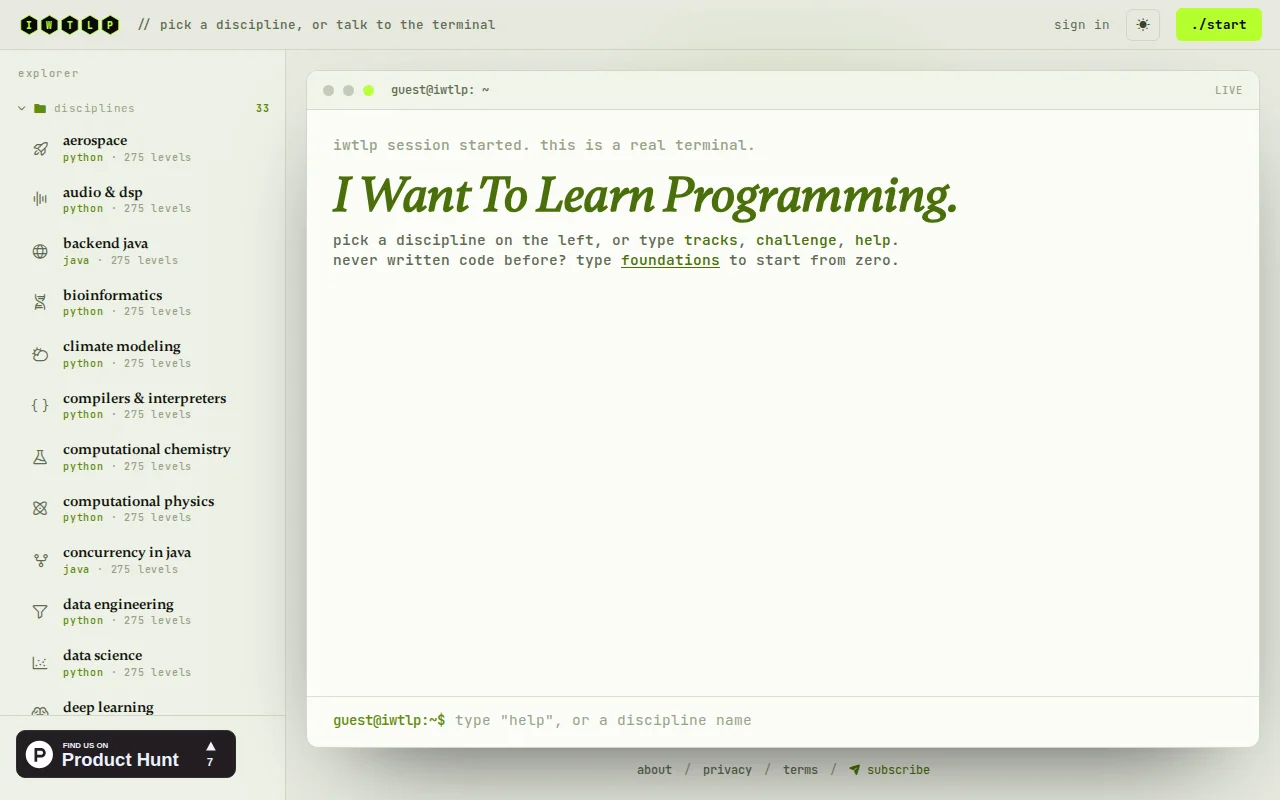Click the green terminal window dot
This screenshot has width=1280, height=800.
pyautogui.click(x=368, y=90)
